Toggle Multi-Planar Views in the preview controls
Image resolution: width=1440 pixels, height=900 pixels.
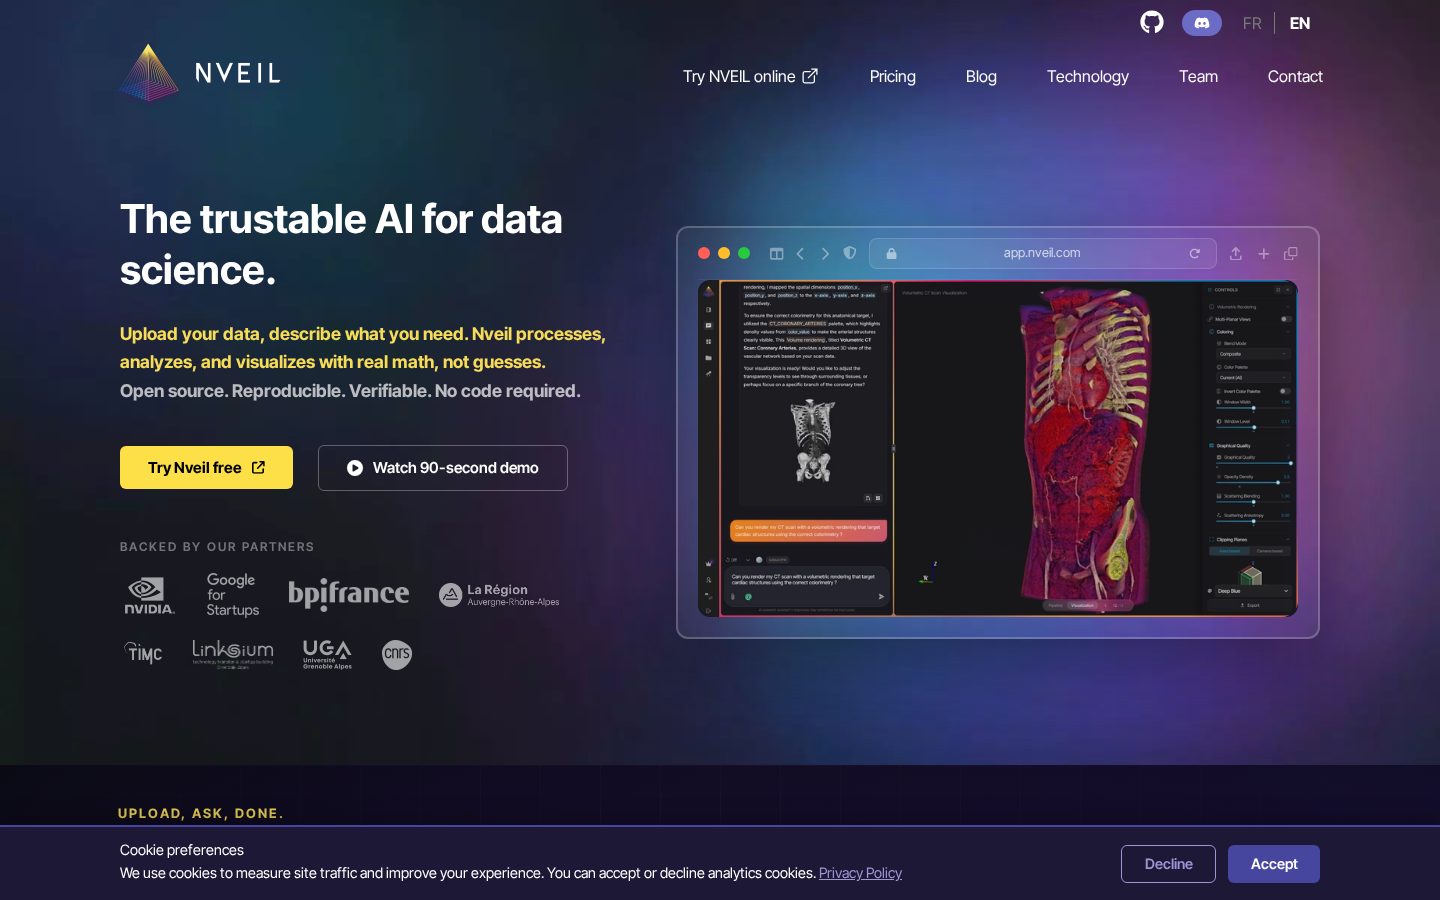pyautogui.click(x=1286, y=319)
